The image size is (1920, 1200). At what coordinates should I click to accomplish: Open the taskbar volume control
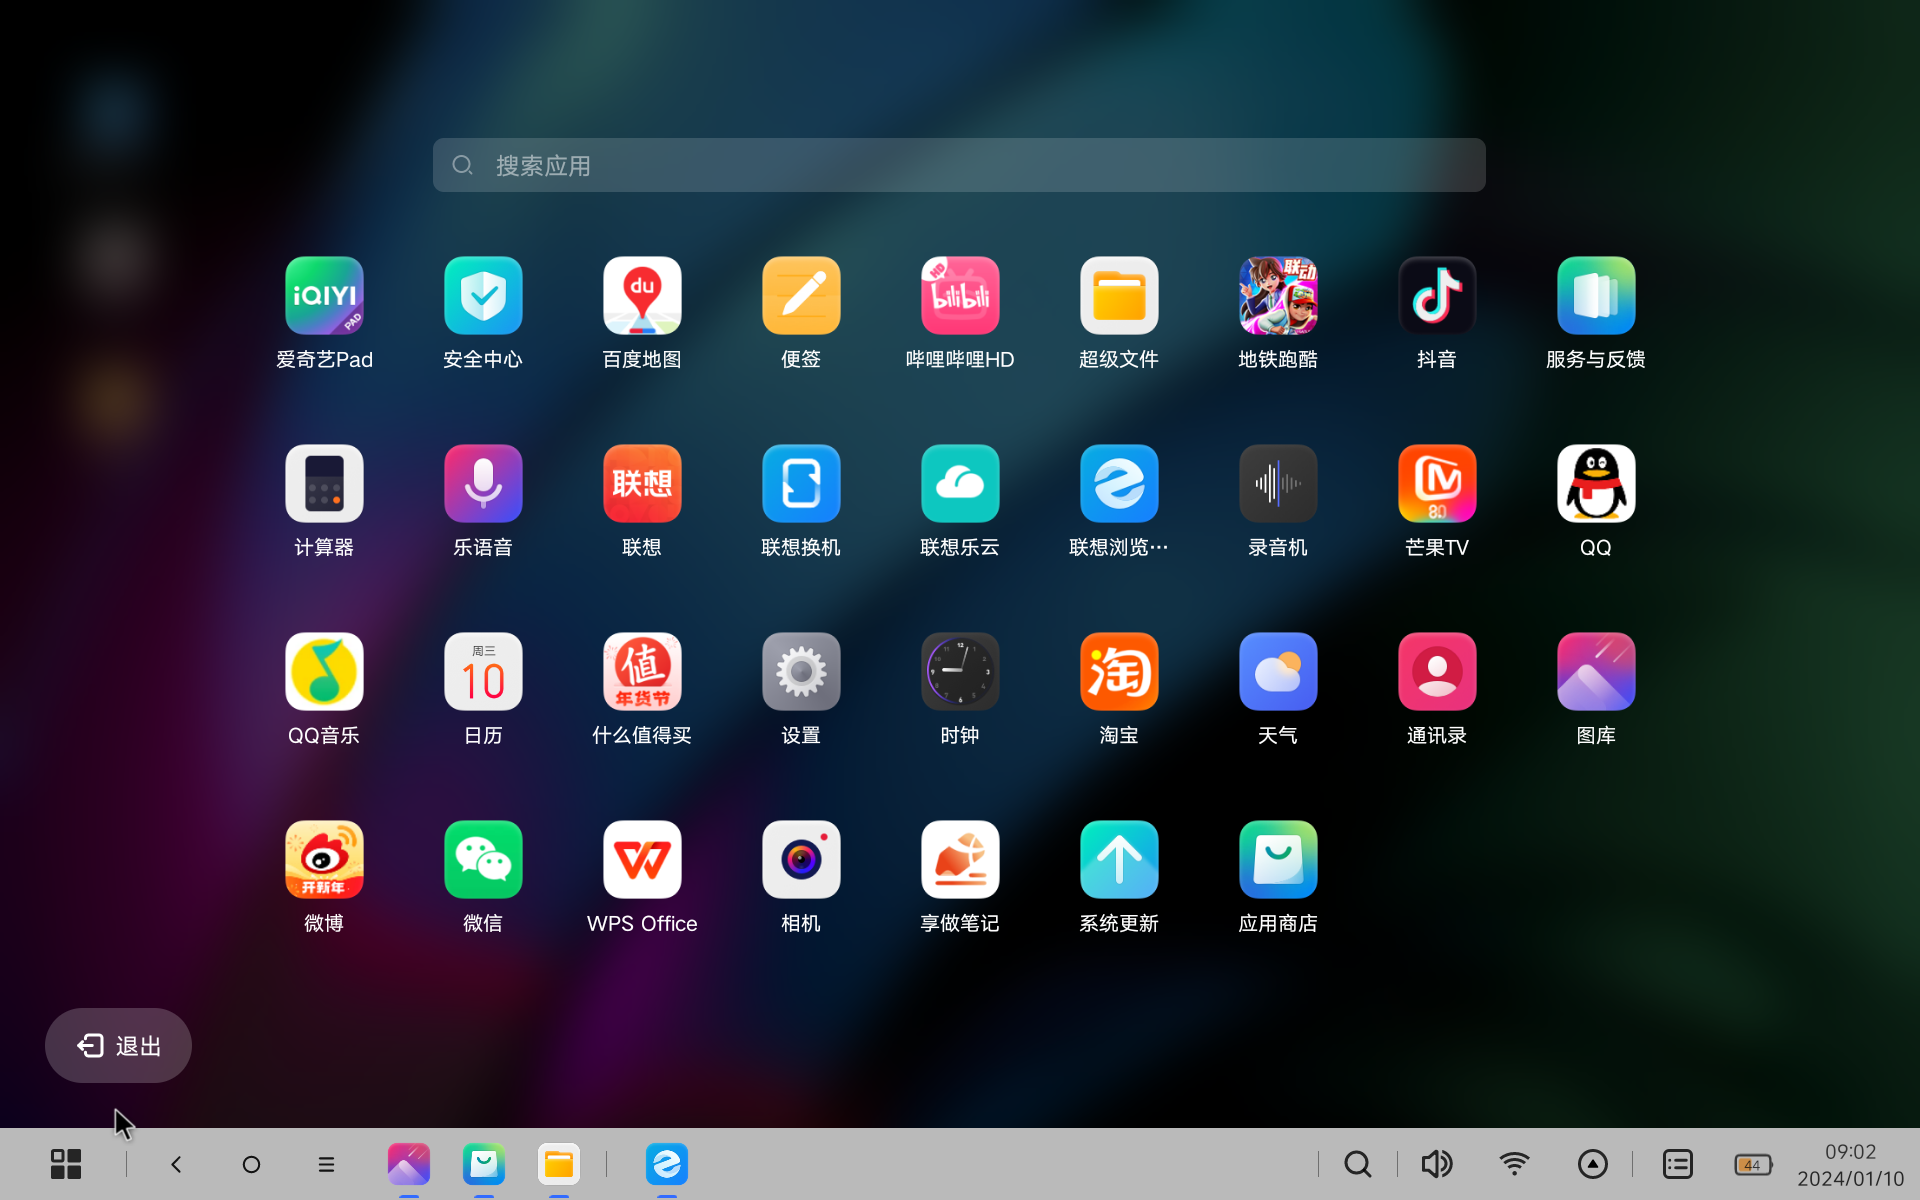pos(1437,1164)
